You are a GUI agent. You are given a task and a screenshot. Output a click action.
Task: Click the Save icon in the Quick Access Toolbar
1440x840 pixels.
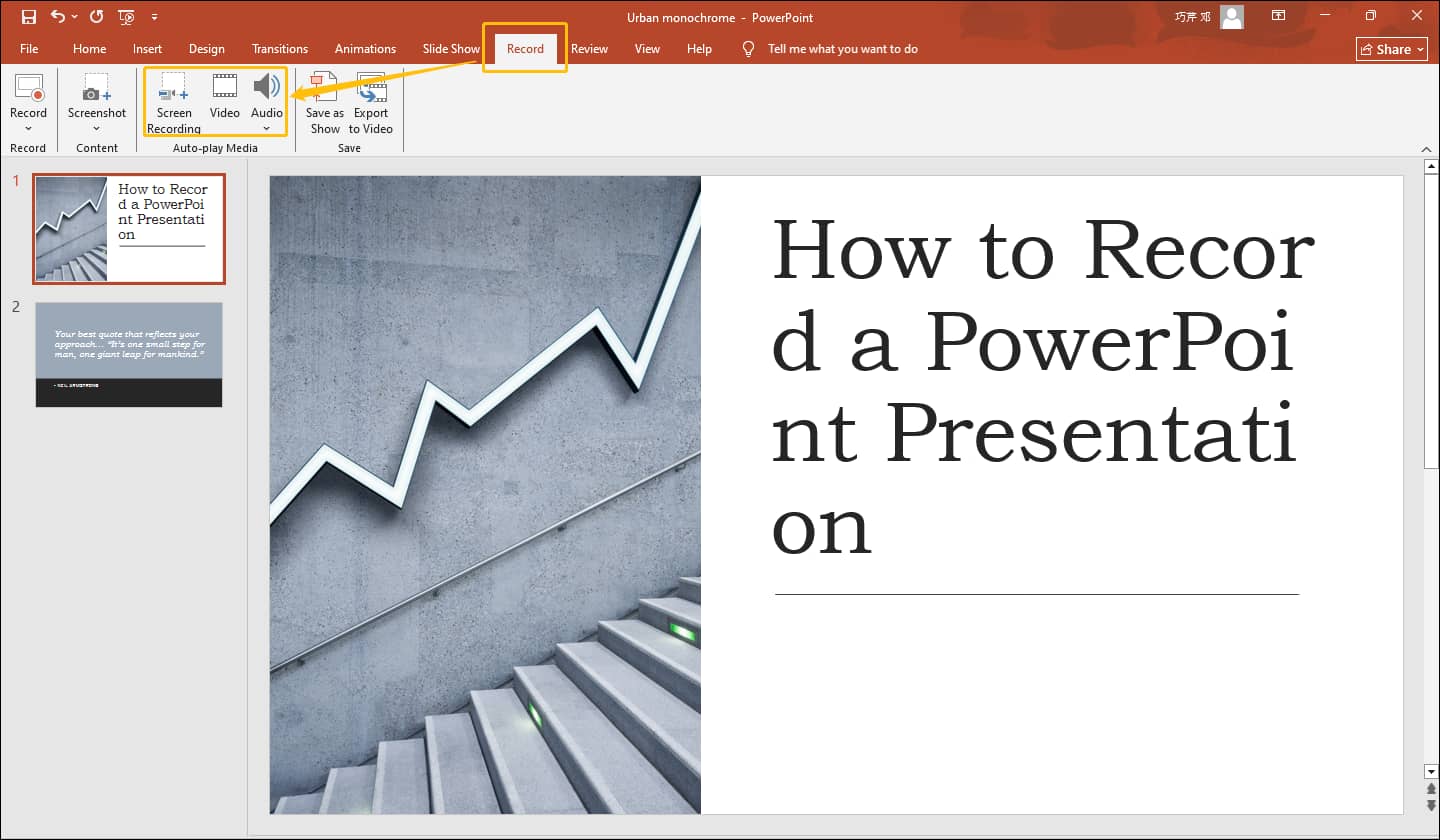(x=28, y=17)
